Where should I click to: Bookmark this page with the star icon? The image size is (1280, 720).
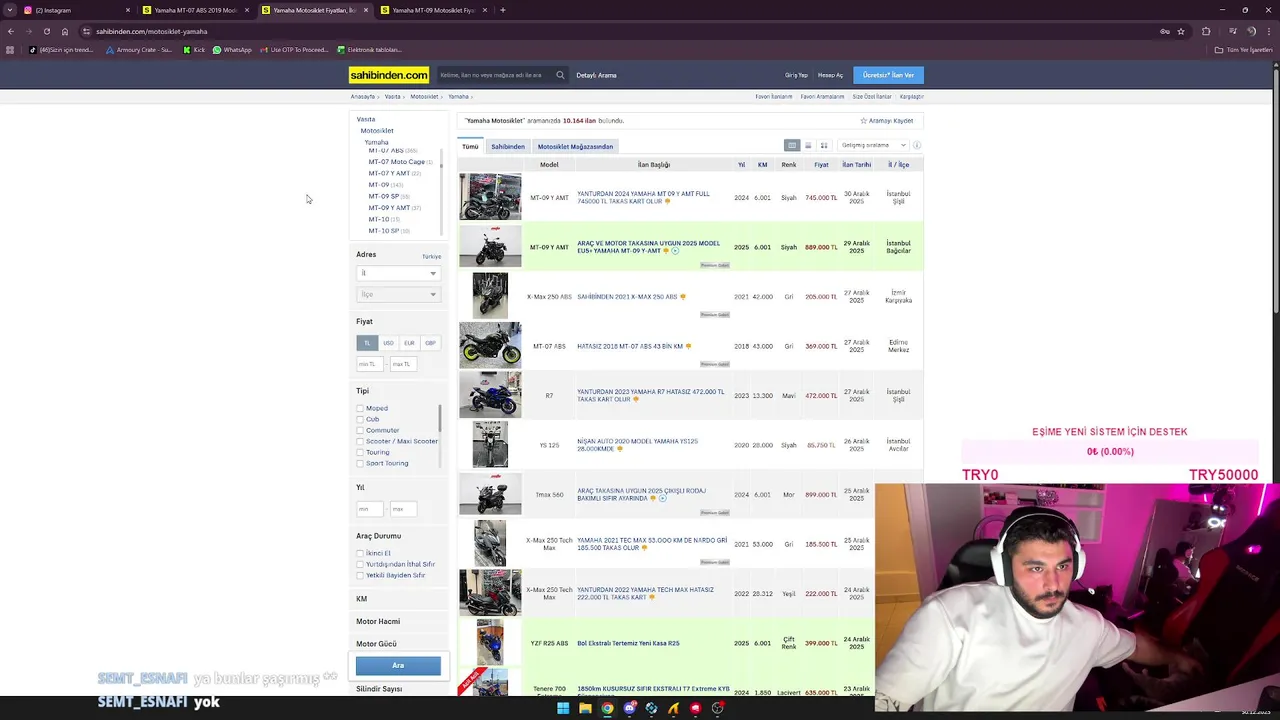click(x=1181, y=31)
